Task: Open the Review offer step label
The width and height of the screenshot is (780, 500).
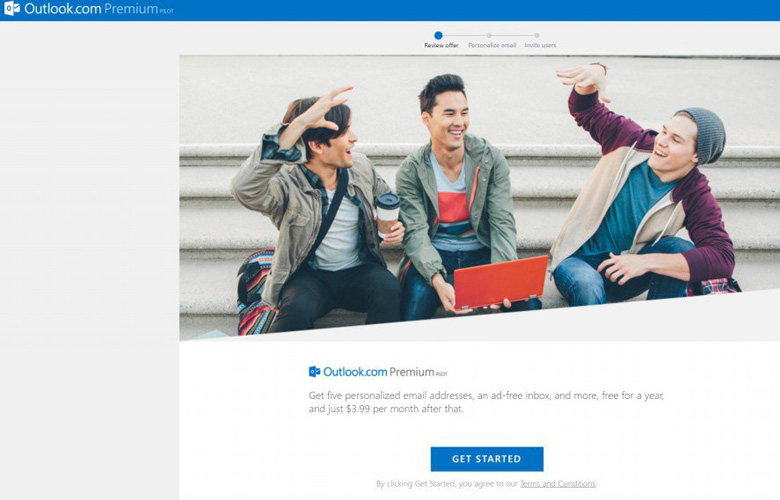Action: [x=441, y=46]
